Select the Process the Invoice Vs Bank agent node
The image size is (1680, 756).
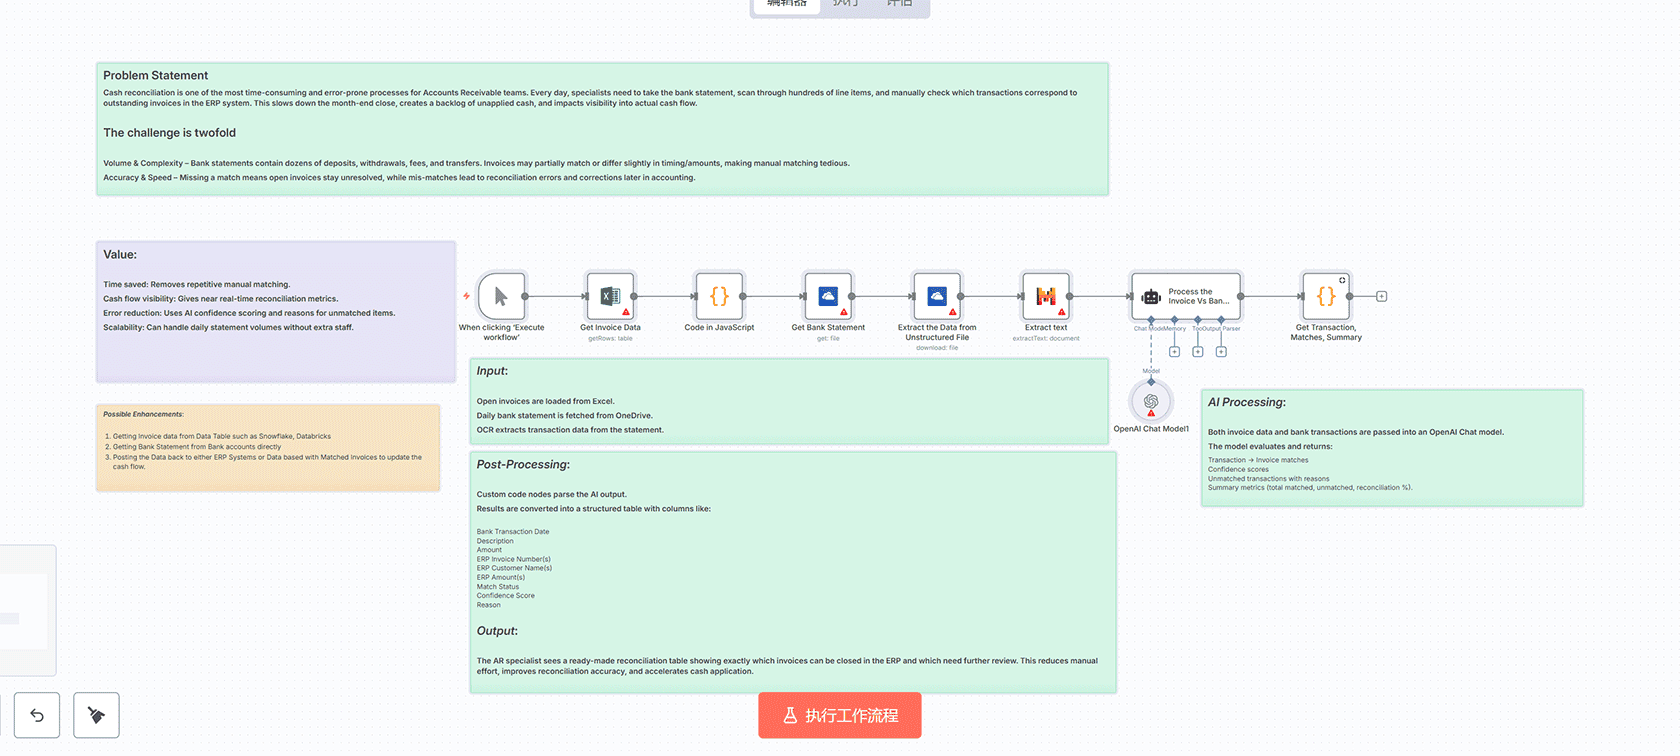pyautogui.click(x=1186, y=297)
